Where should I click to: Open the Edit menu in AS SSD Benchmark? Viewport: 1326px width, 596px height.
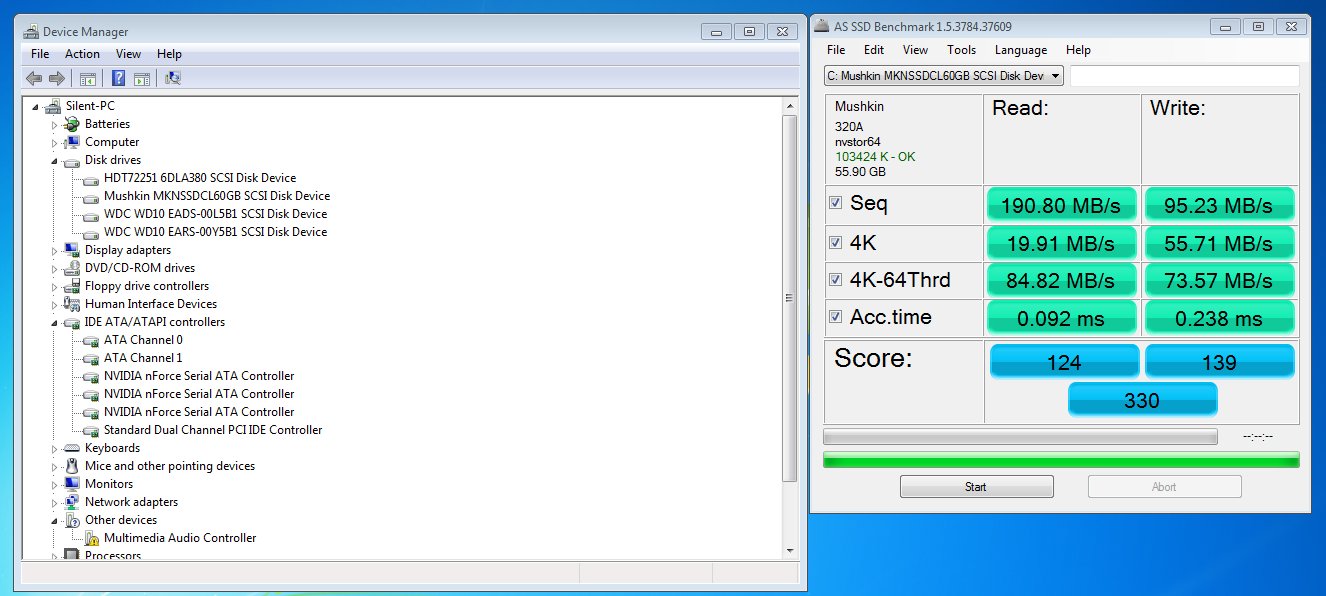pos(874,50)
